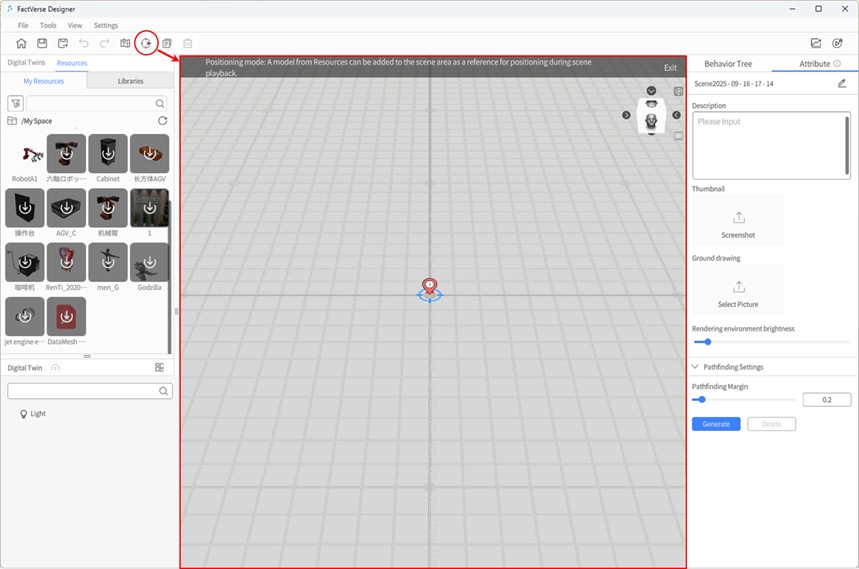Click the blue Generate button
This screenshot has width=859, height=569.
[716, 424]
